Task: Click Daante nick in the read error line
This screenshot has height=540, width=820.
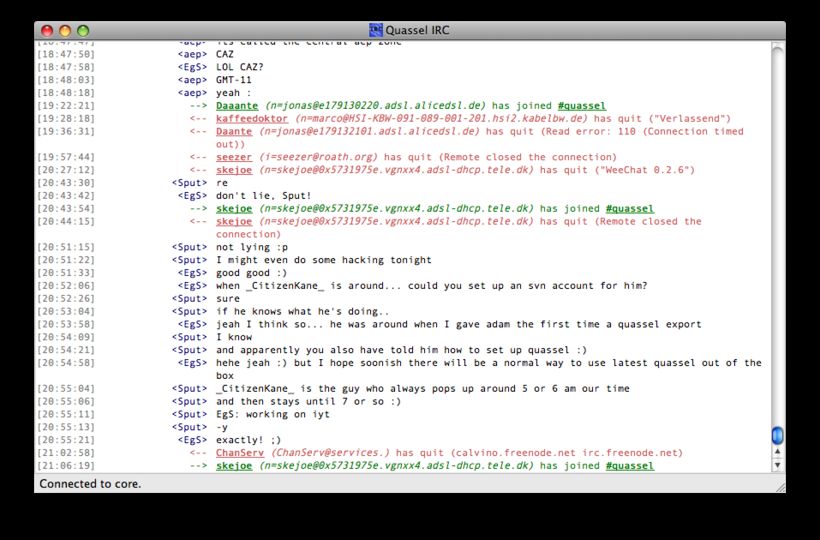Action: (x=234, y=132)
